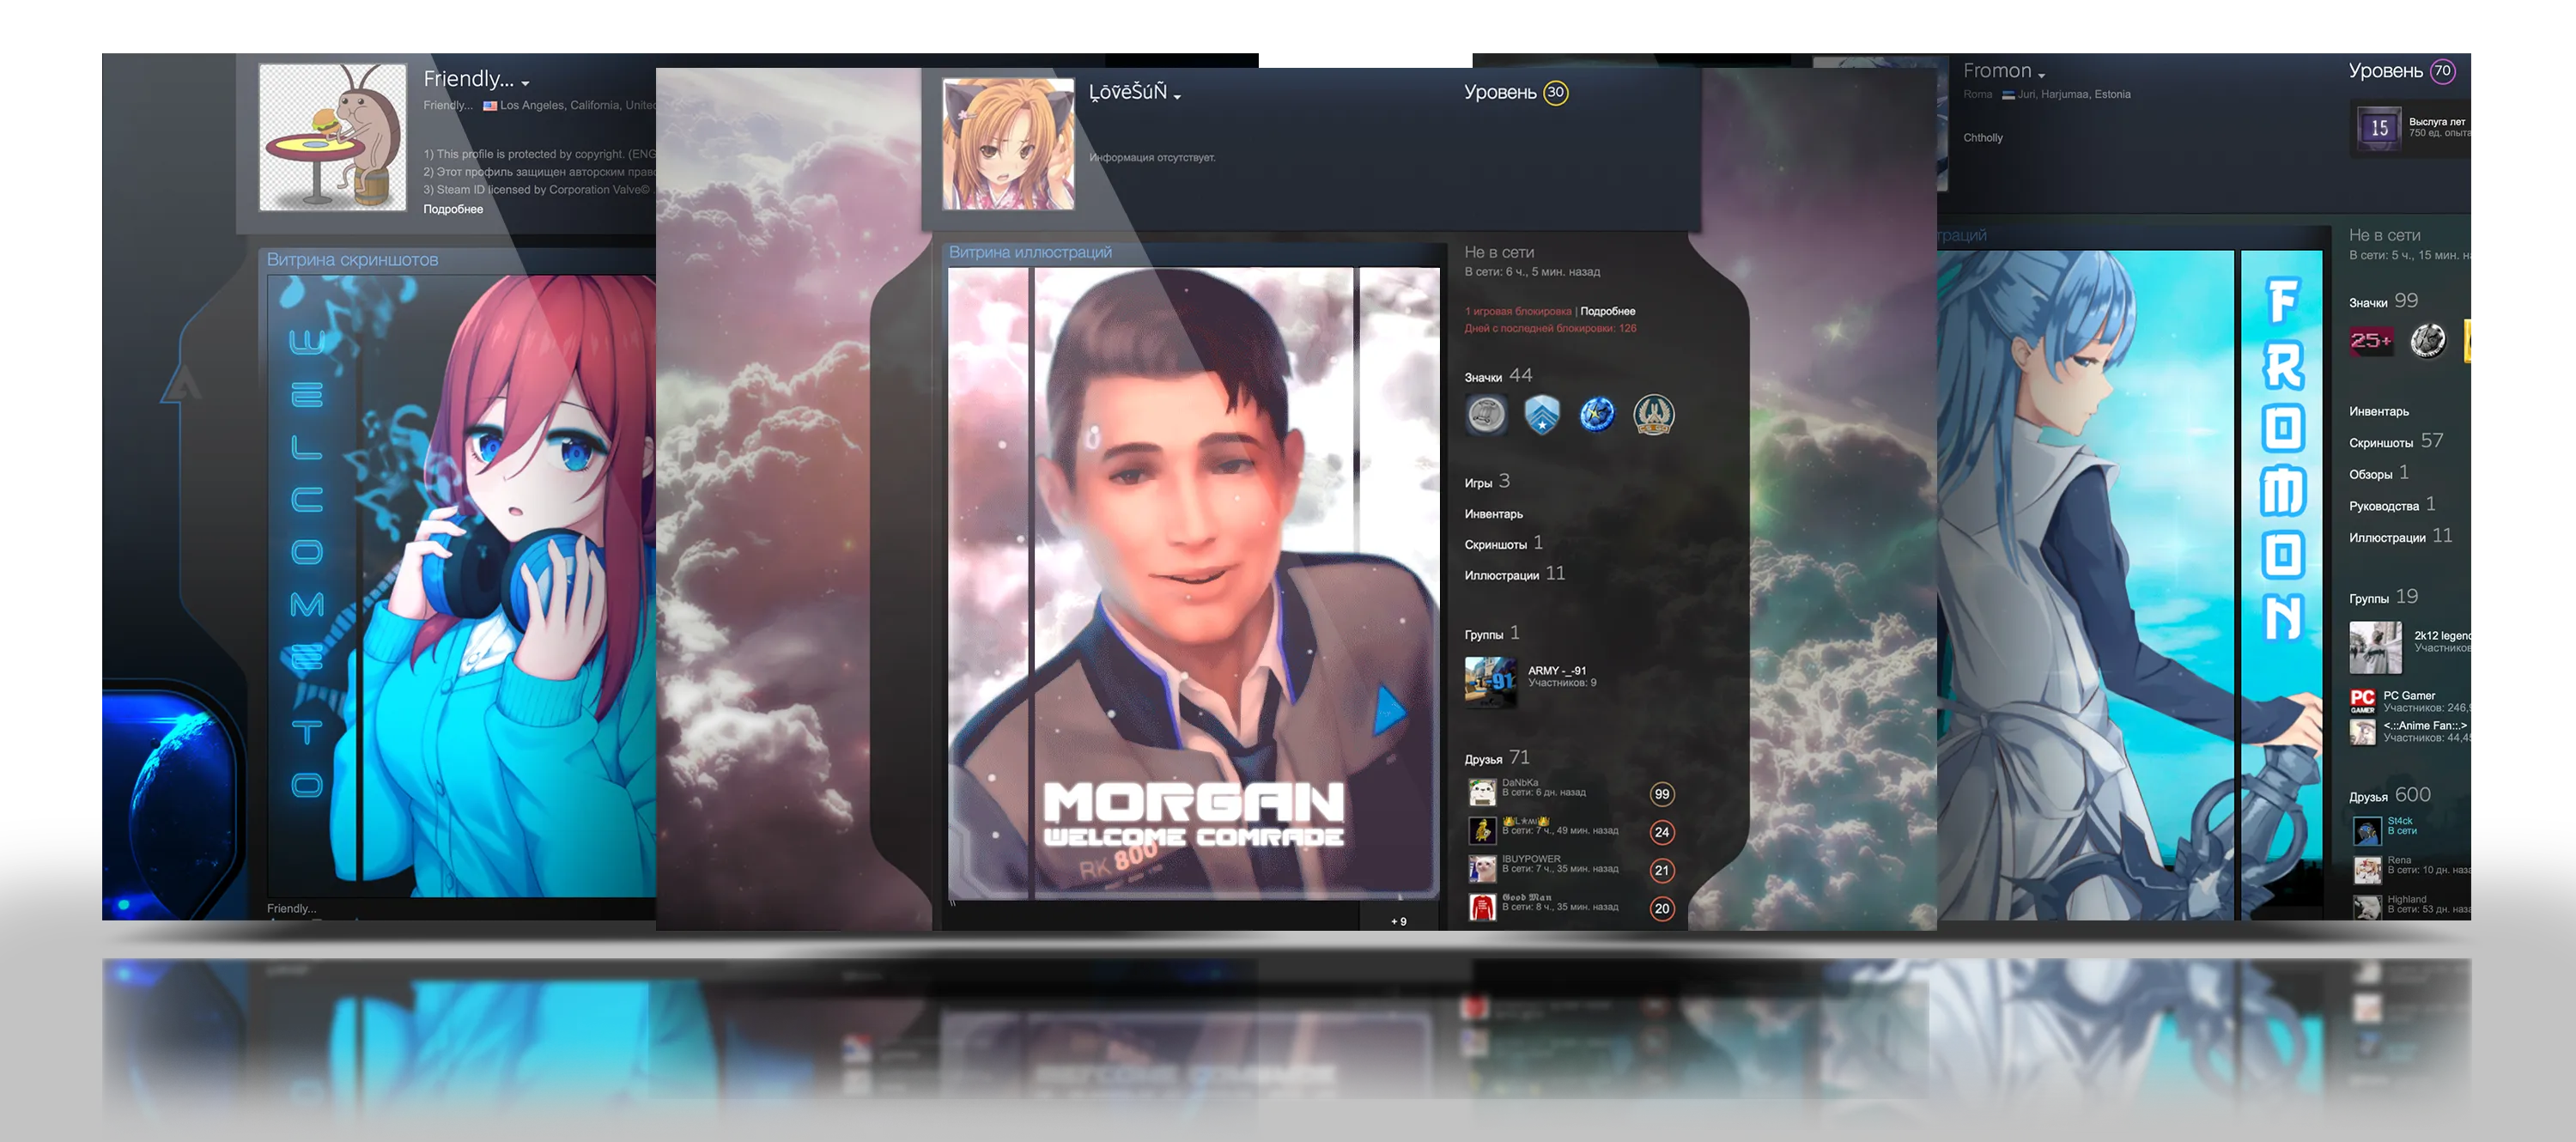Click the Estonia flag on Fromon profile
This screenshot has width=2576, height=1142.
coord(2008,95)
